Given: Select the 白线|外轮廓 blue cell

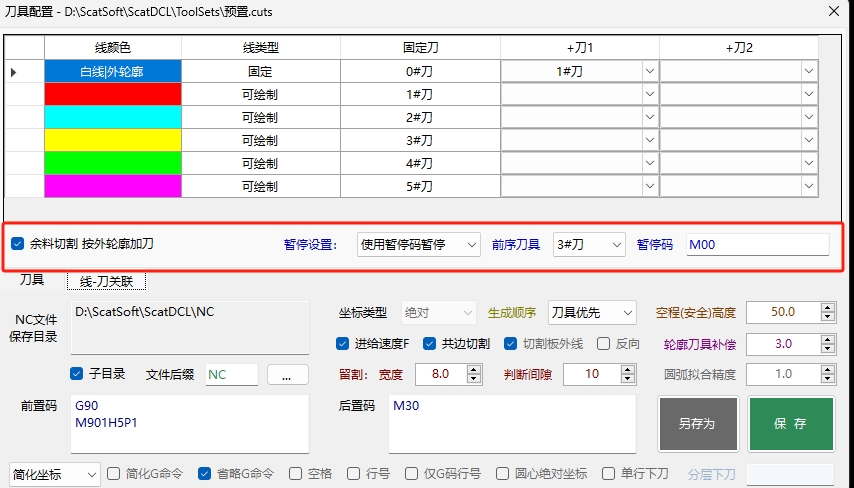Looking at the screenshot, I should pos(113,71).
